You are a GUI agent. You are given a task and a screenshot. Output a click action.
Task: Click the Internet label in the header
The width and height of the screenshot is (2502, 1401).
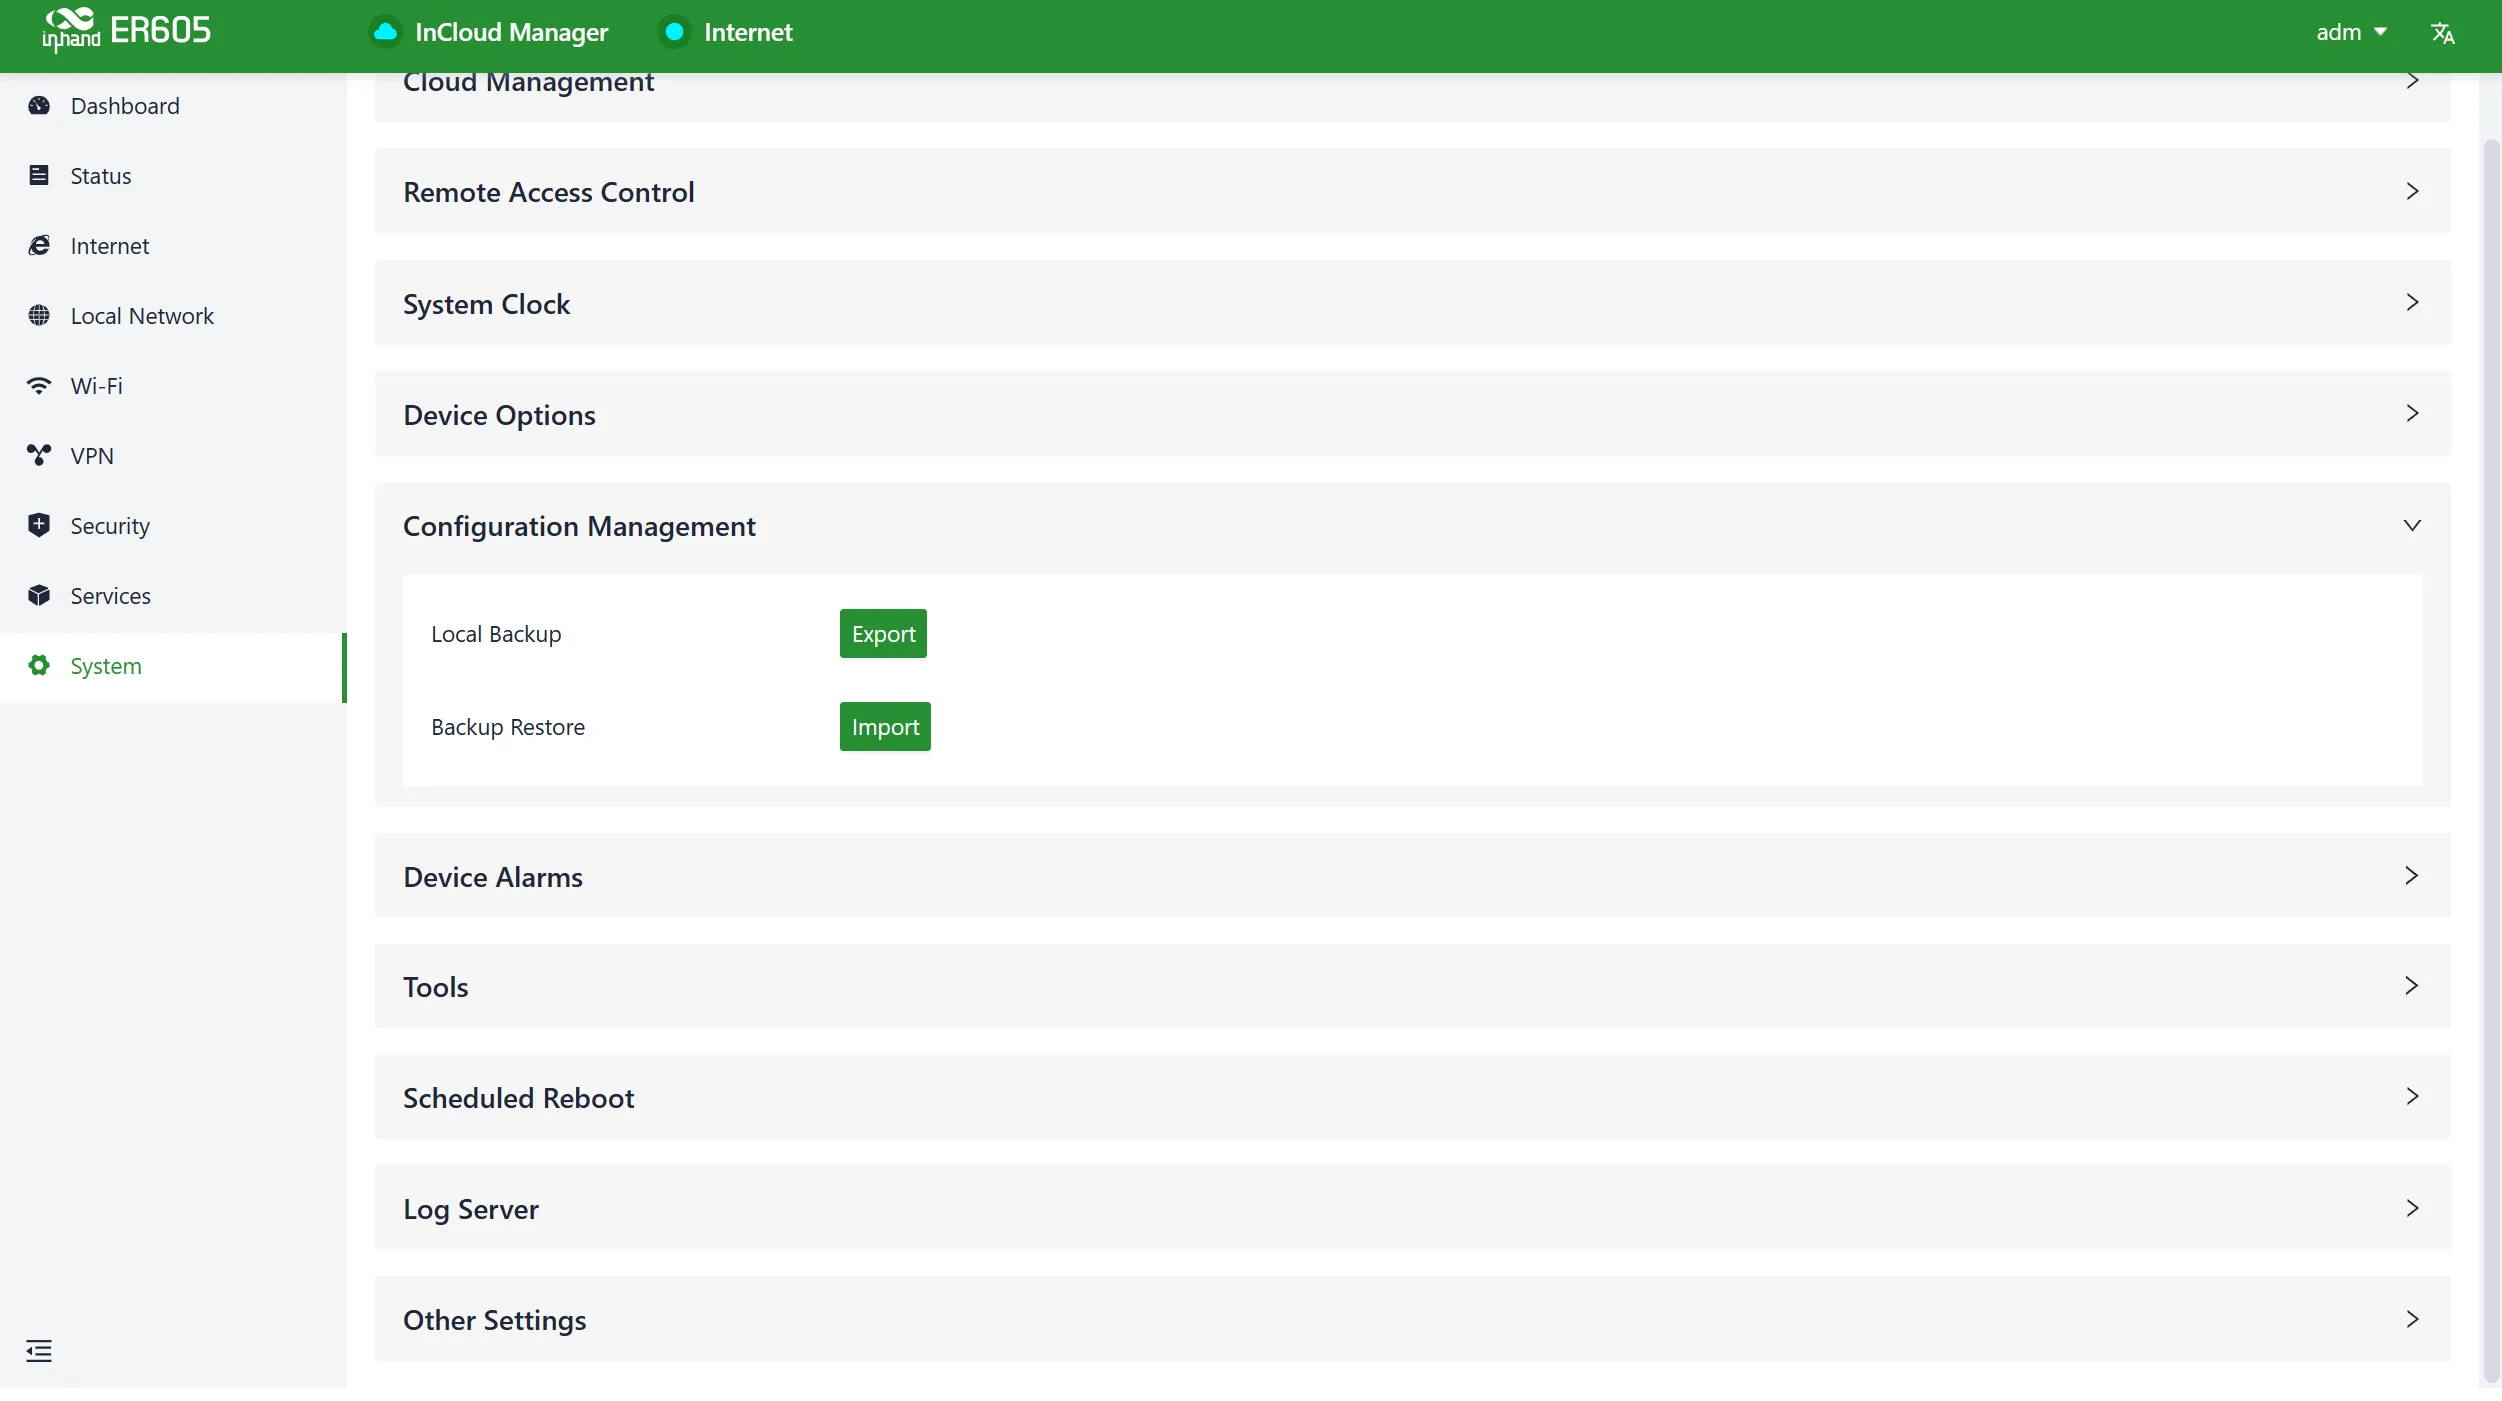pos(748,33)
